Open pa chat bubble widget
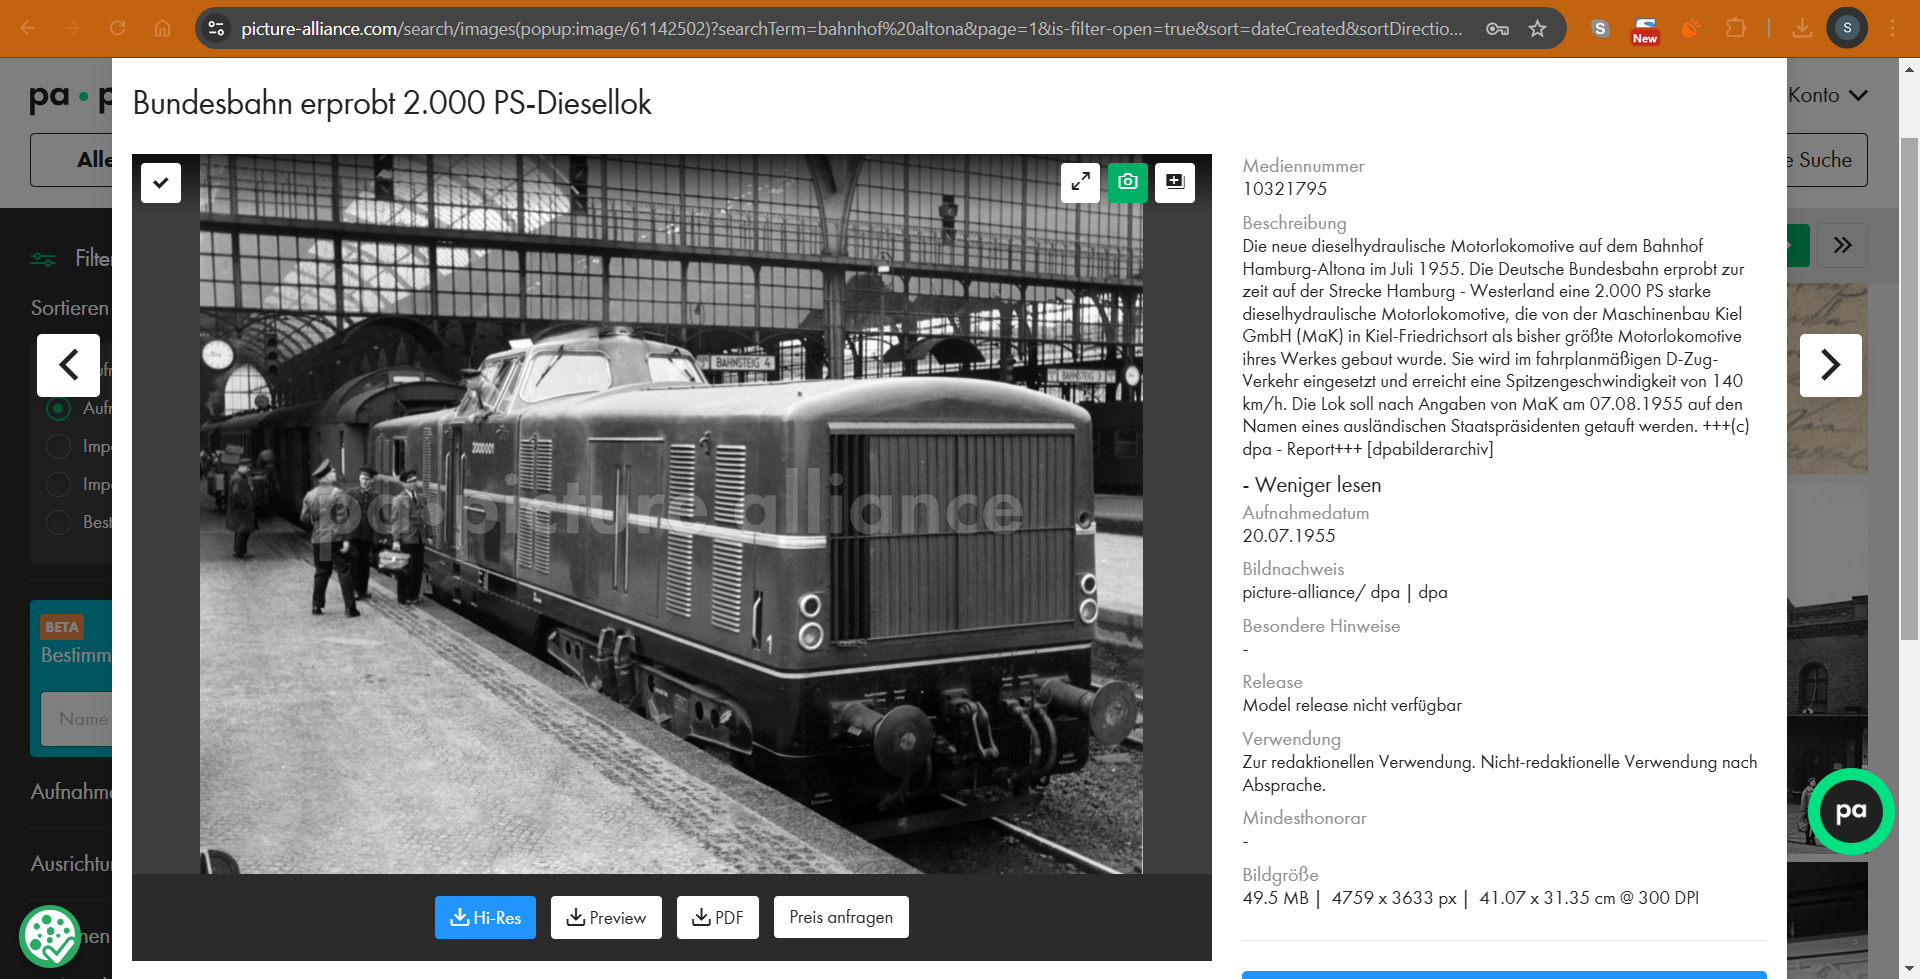Viewport: 1920px width, 979px height. coord(1851,811)
